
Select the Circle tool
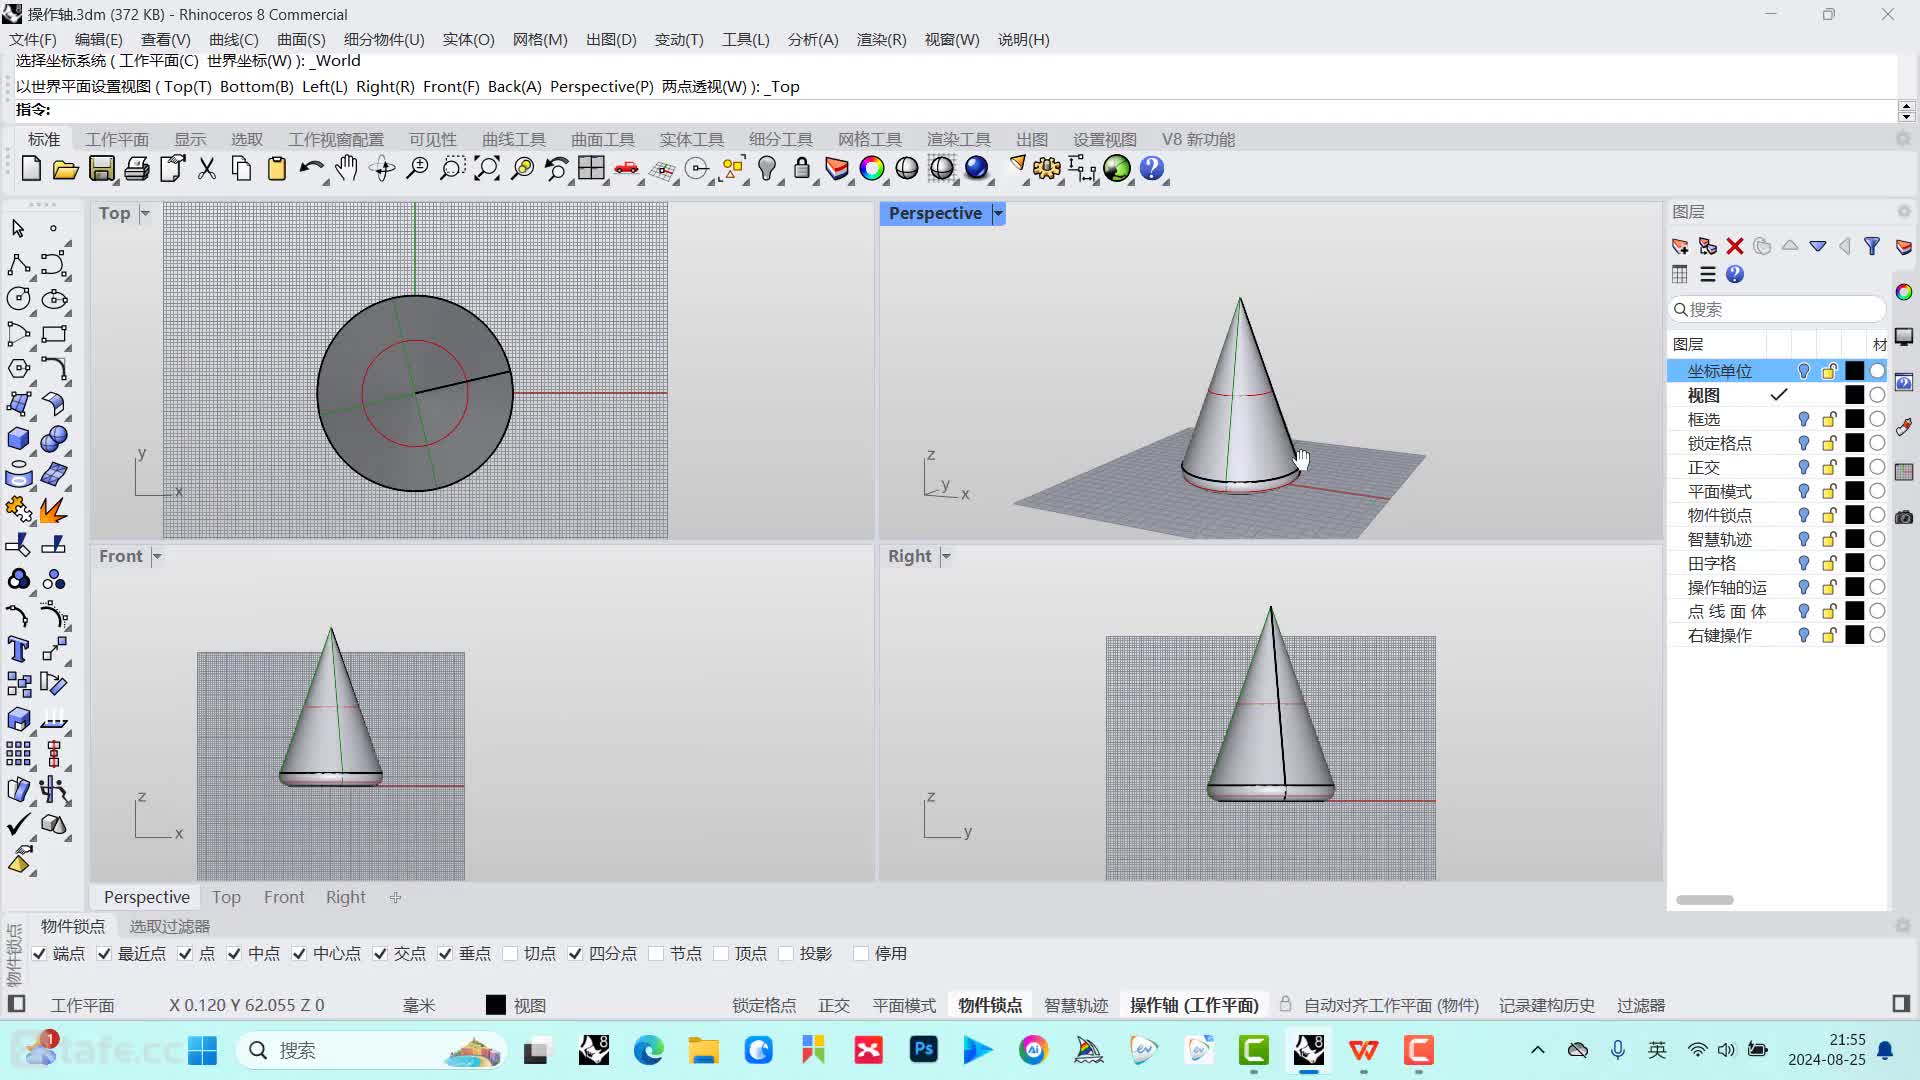click(18, 299)
